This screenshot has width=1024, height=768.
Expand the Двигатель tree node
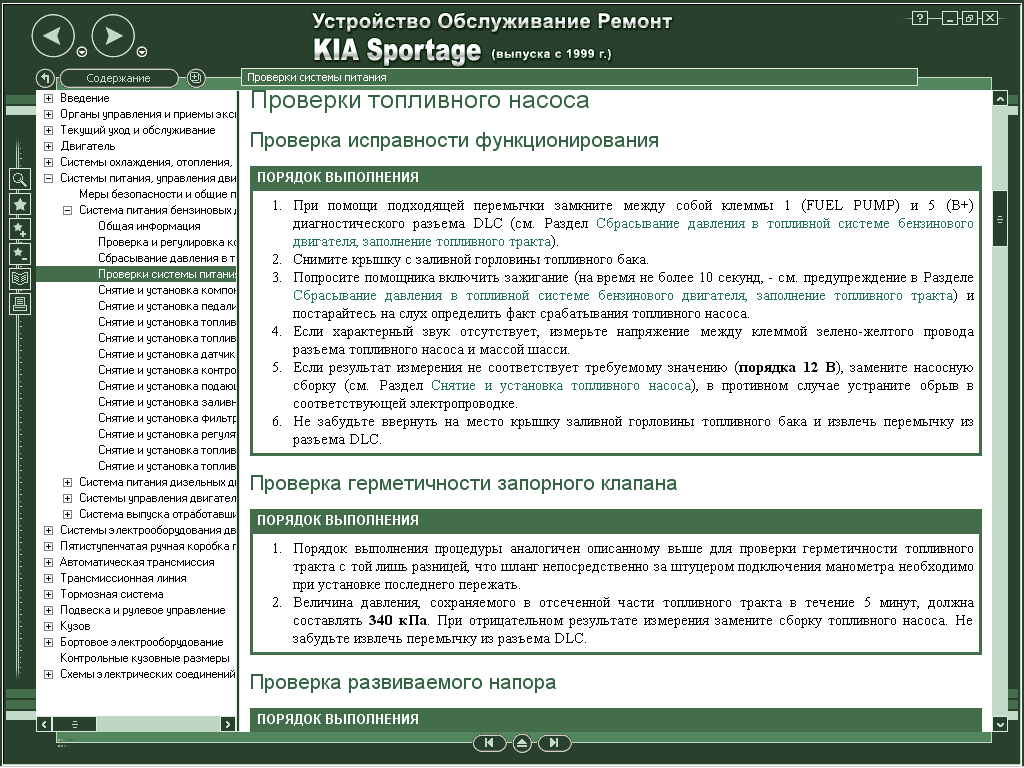point(48,146)
